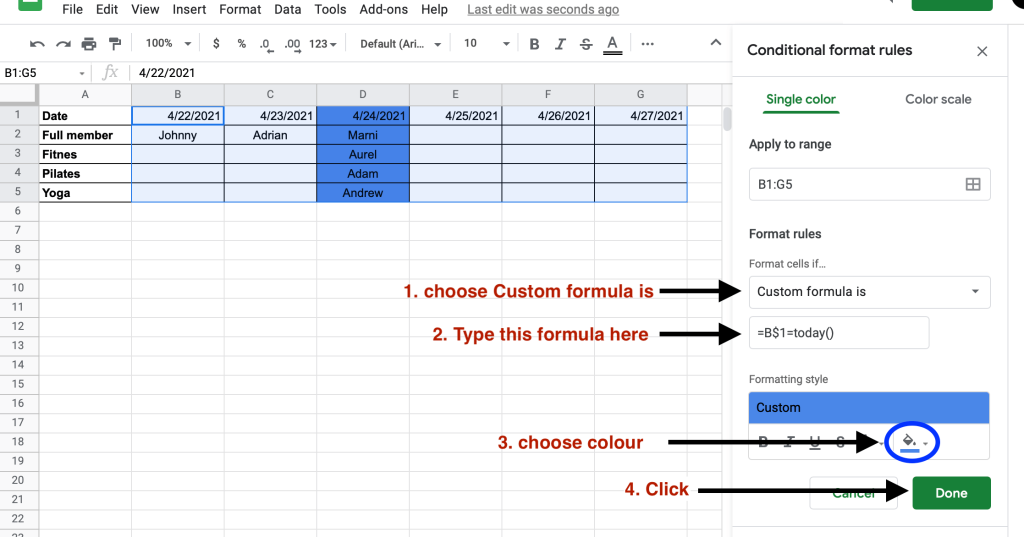Select cell containing Andrew
The width and height of the screenshot is (1024, 537).
[363, 193]
